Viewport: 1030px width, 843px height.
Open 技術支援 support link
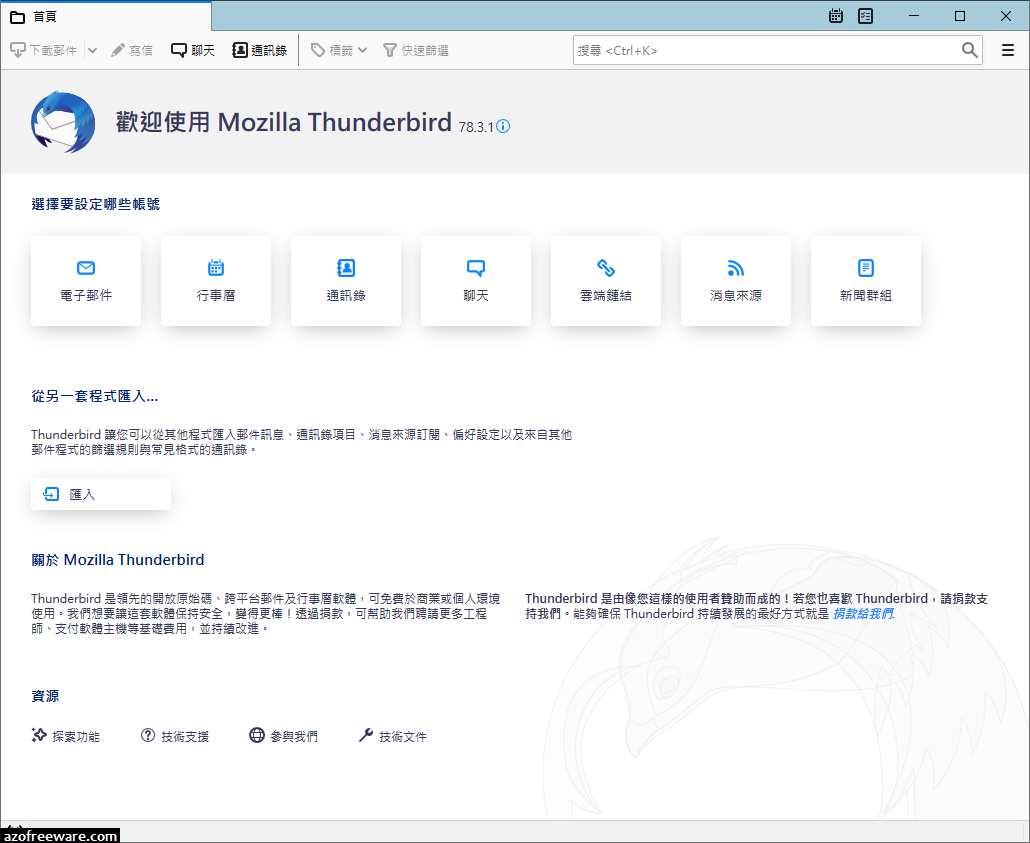click(175, 737)
